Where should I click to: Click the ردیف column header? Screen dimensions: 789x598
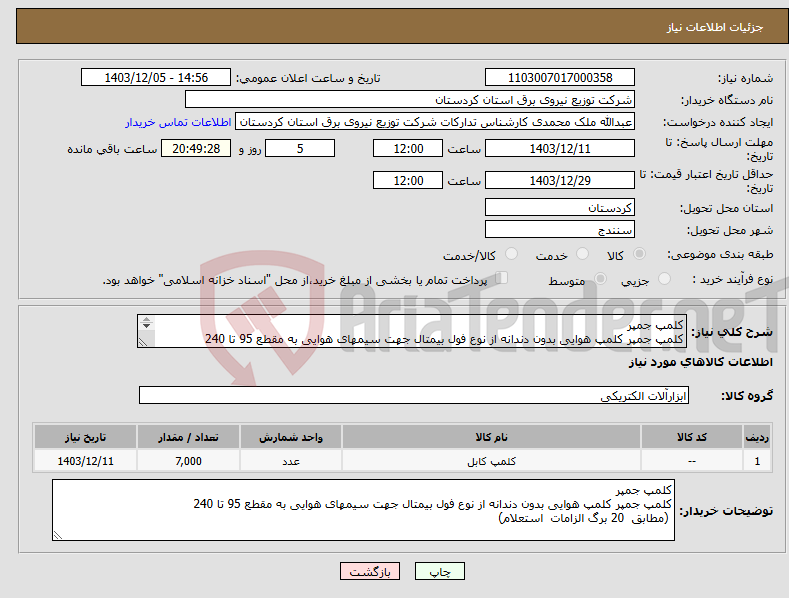[757, 437]
